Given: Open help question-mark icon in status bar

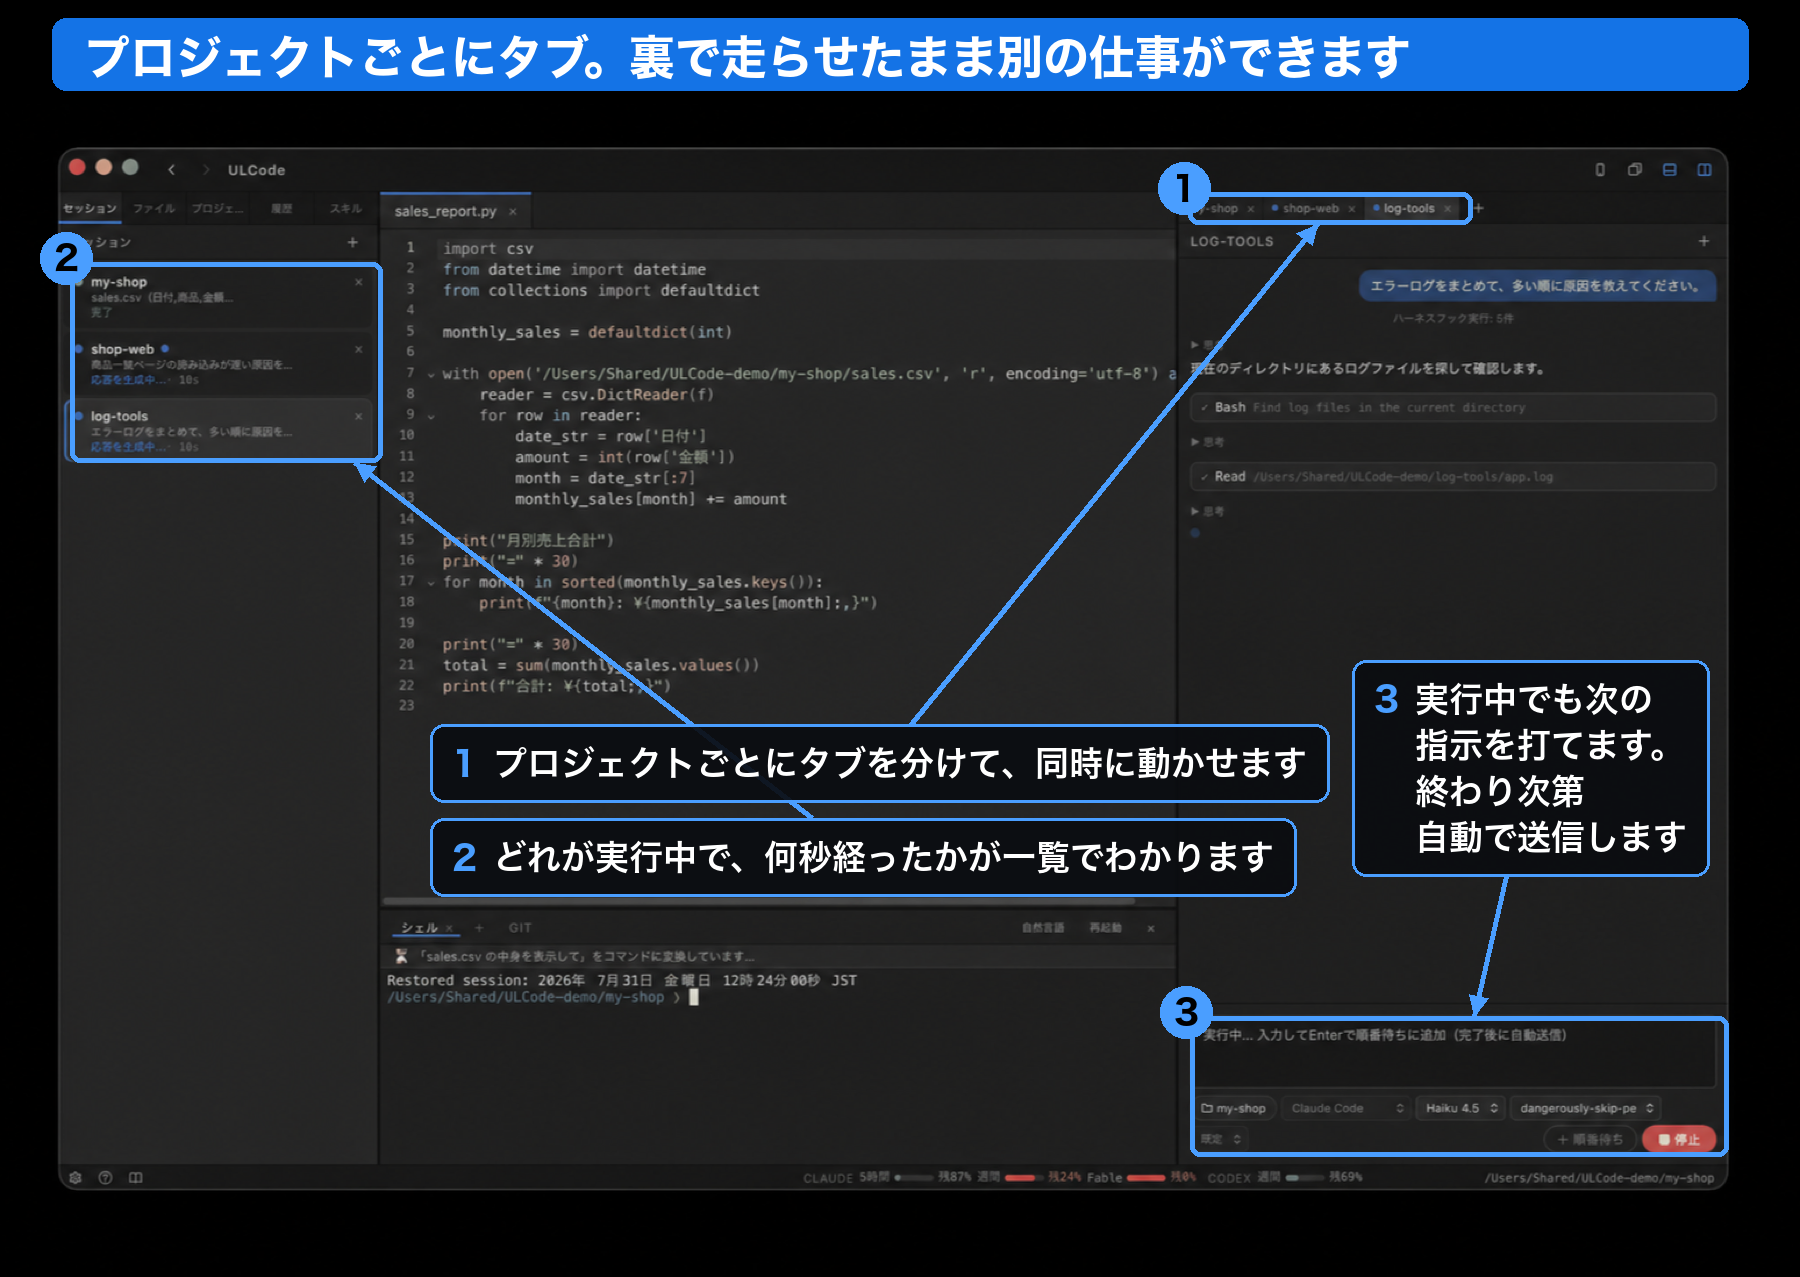Looking at the screenshot, I should tap(105, 1178).
